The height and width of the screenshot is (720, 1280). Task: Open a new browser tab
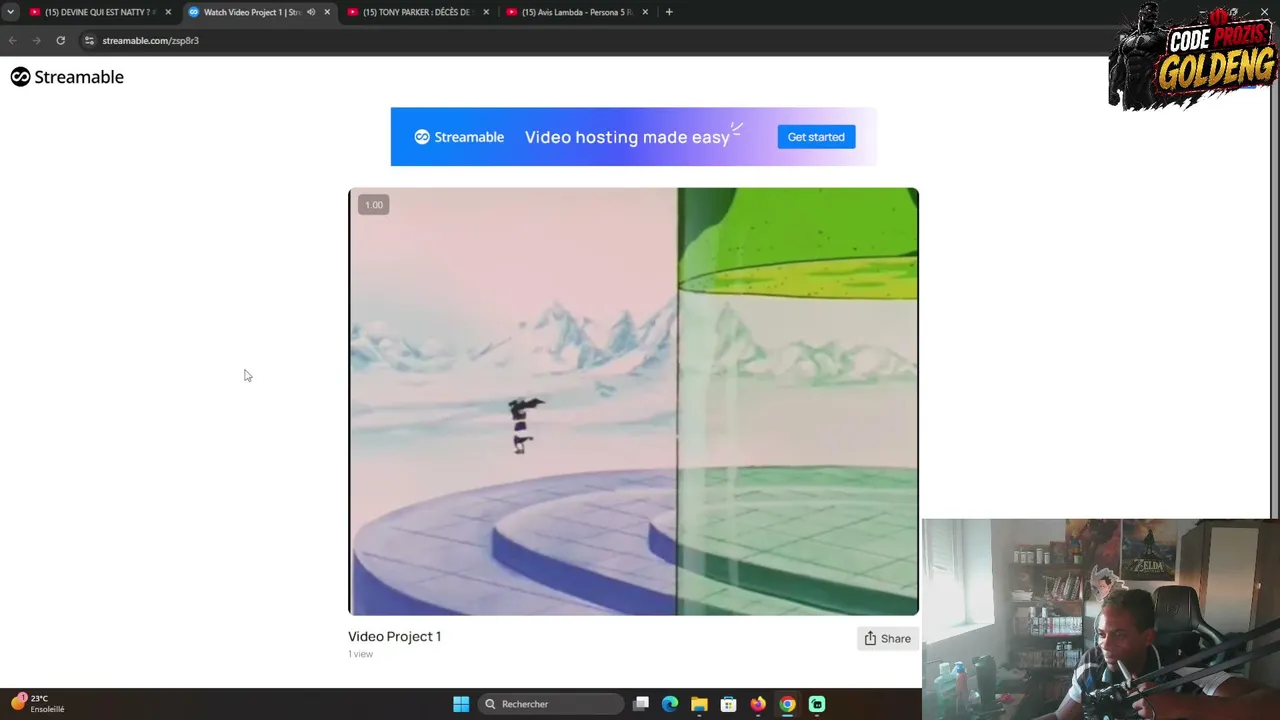669,12
